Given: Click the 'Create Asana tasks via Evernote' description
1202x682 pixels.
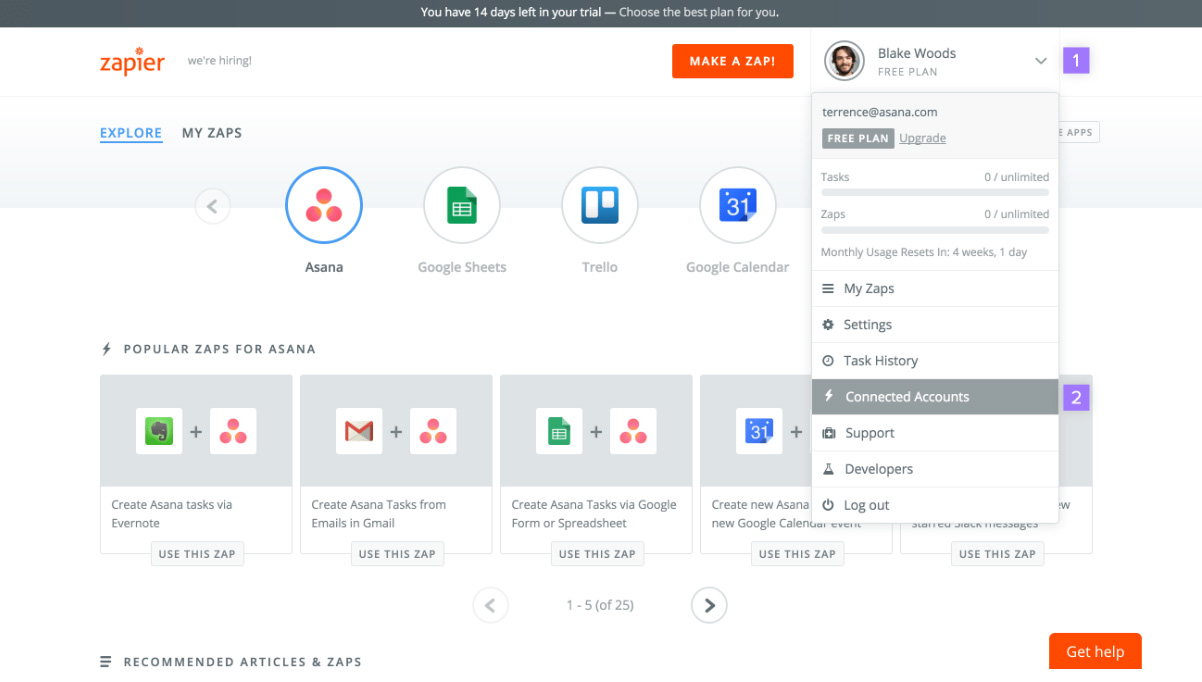Looking at the screenshot, I should coord(172,514).
